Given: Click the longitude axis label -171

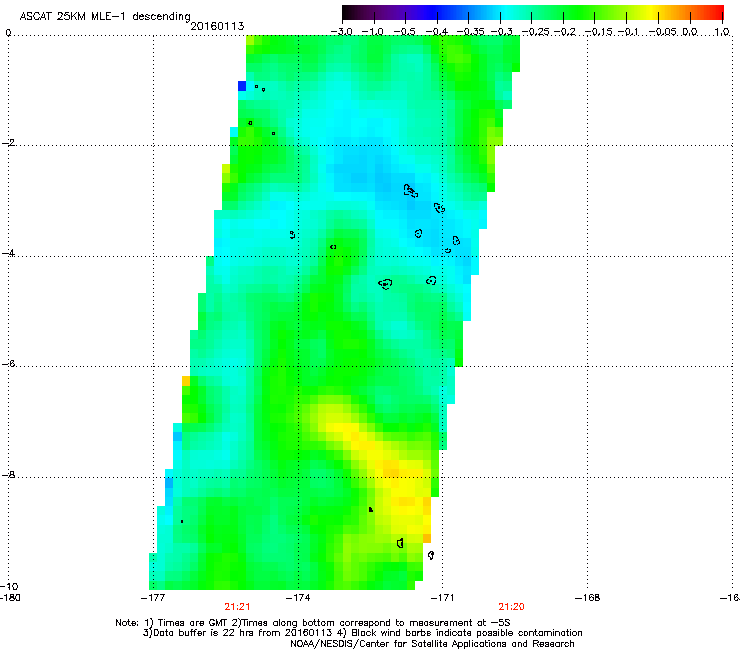Looking at the screenshot, I should tap(443, 597).
